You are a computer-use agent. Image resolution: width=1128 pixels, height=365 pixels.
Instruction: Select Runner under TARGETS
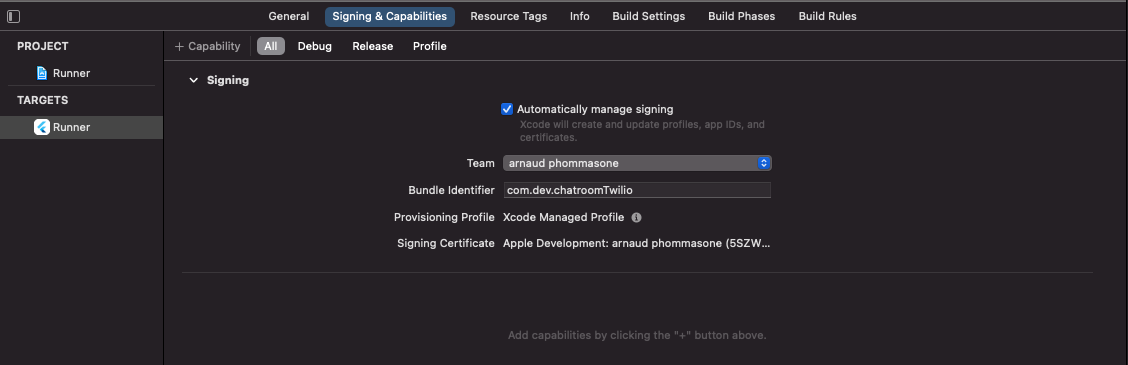pyautogui.click(x=82, y=127)
